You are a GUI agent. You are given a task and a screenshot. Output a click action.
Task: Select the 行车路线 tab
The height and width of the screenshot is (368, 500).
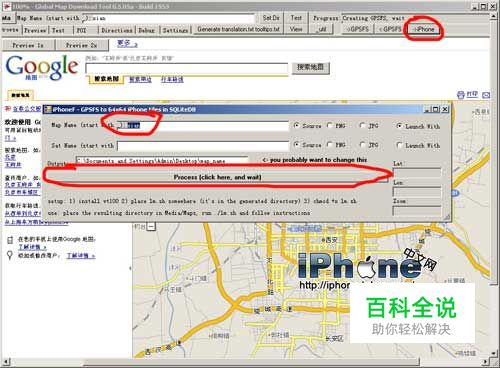pyautogui.click(x=172, y=79)
